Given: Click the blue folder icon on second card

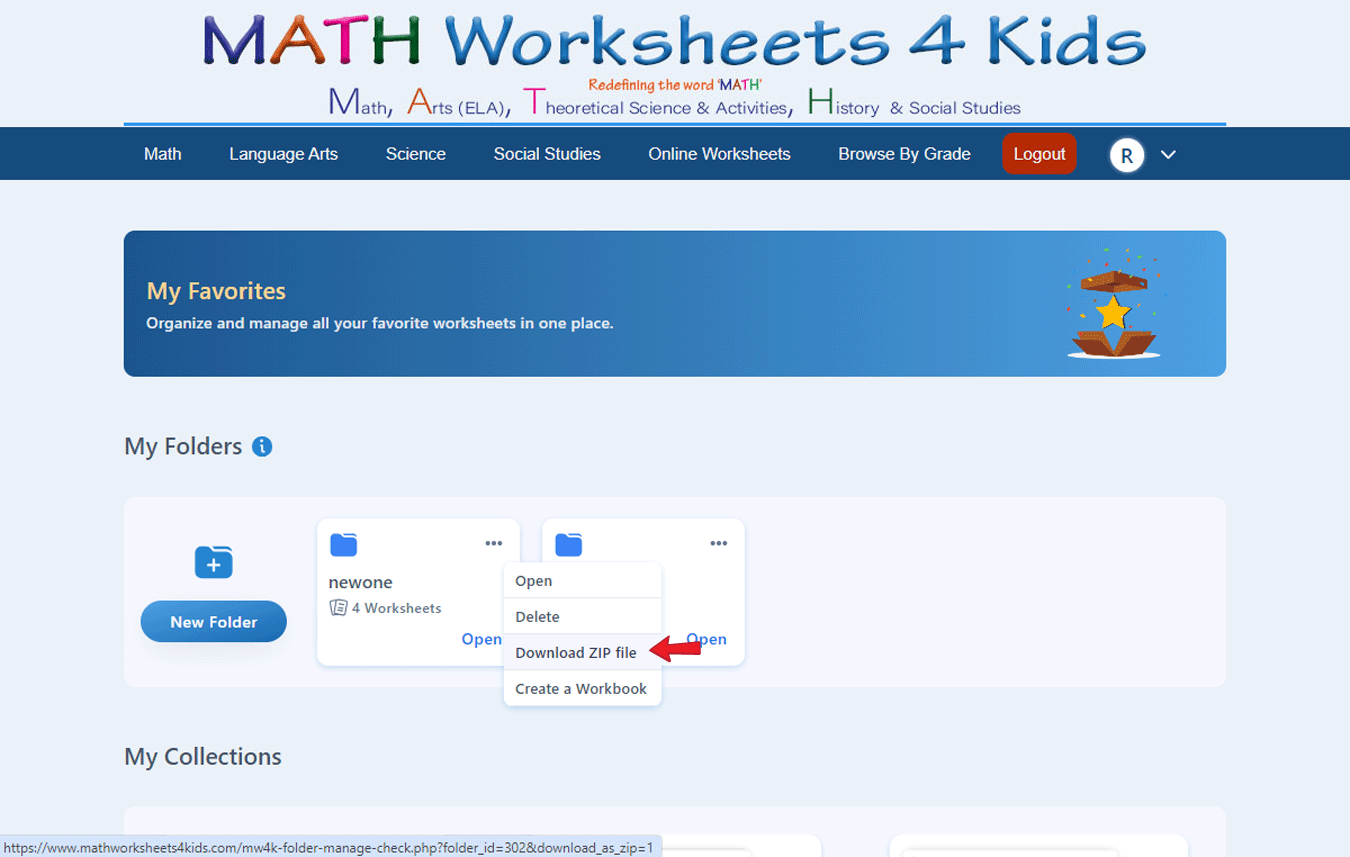Looking at the screenshot, I should click(x=569, y=544).
